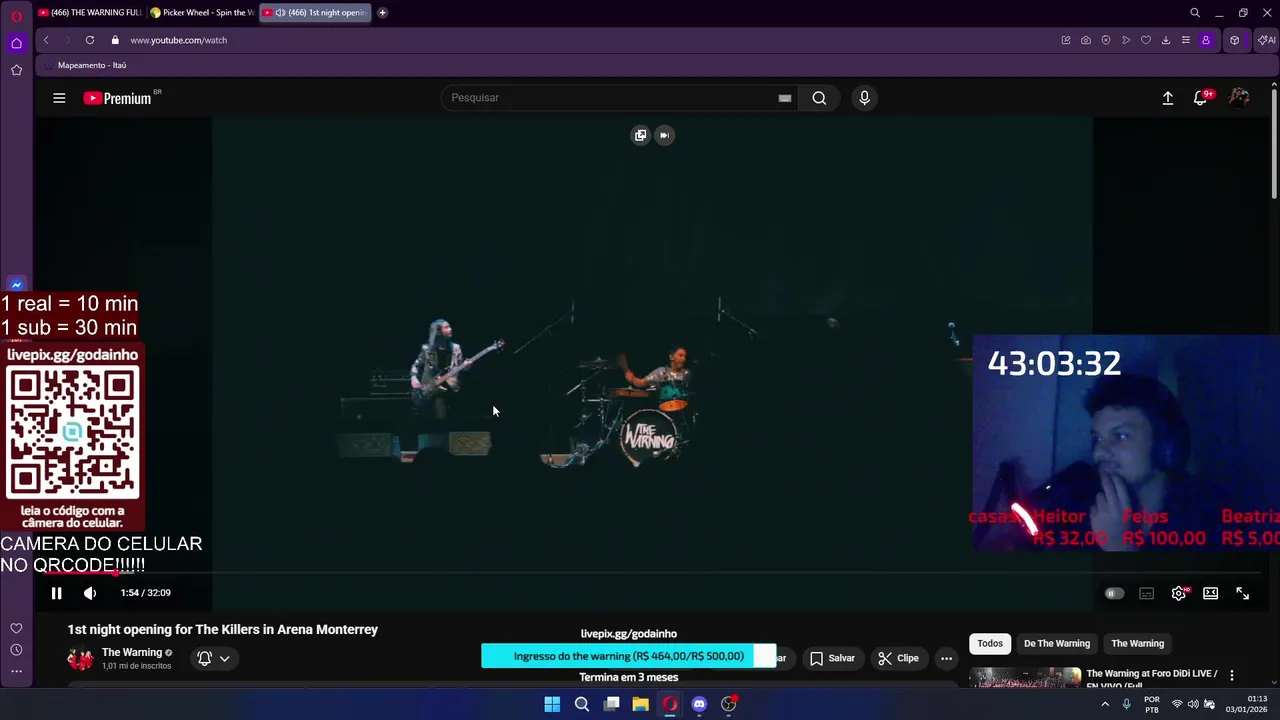Open Opera extensions cube icon
This screenshot has width=1280, height=720.
1235,40
